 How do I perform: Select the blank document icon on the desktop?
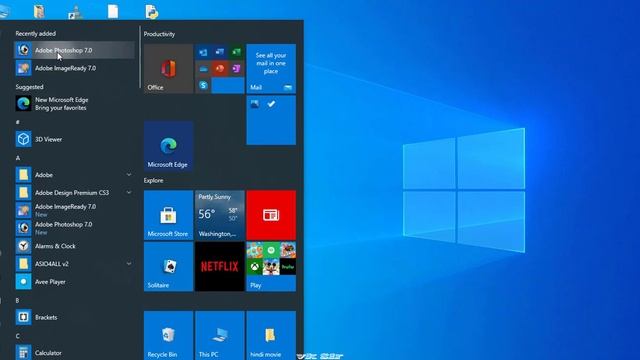pyautogui.click(x=113, y=11)
